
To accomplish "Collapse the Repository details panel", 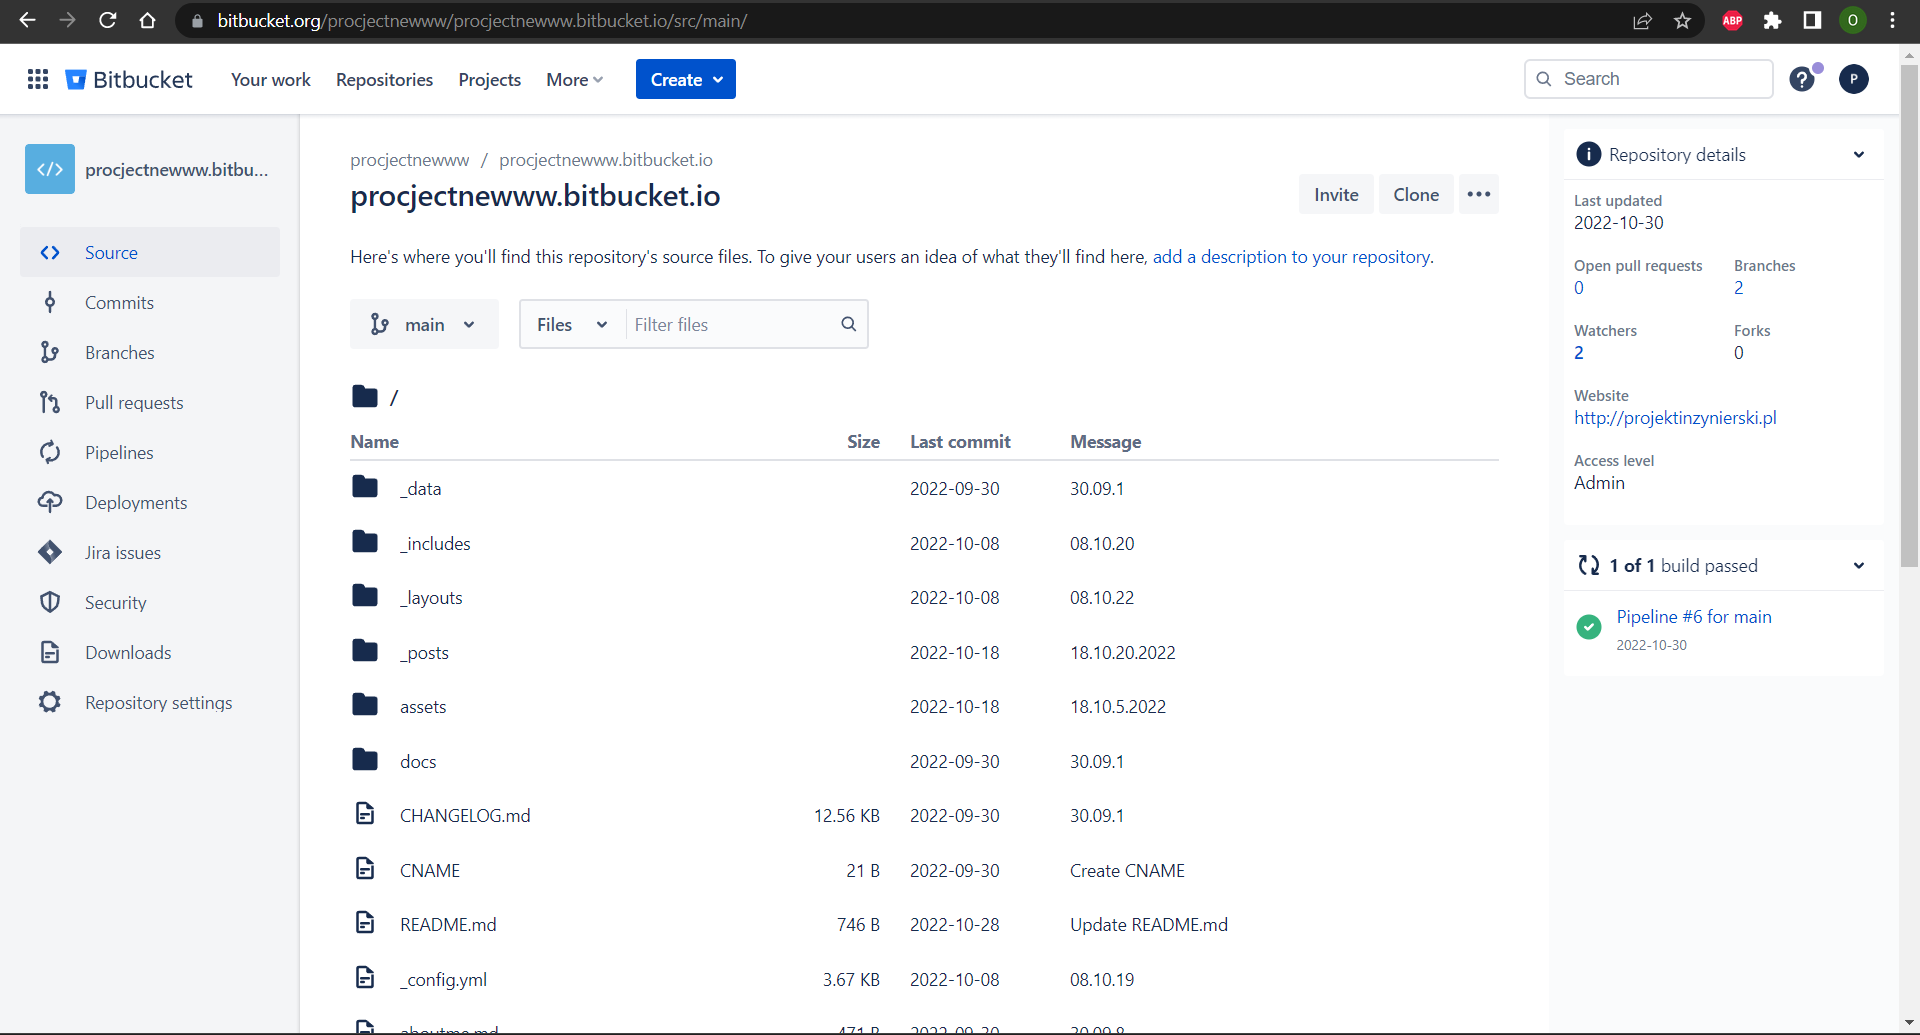I will point(1858,155).
